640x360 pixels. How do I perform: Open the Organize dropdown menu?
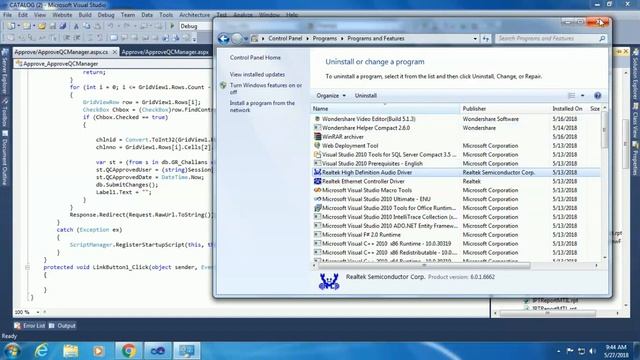coord(331,96)
